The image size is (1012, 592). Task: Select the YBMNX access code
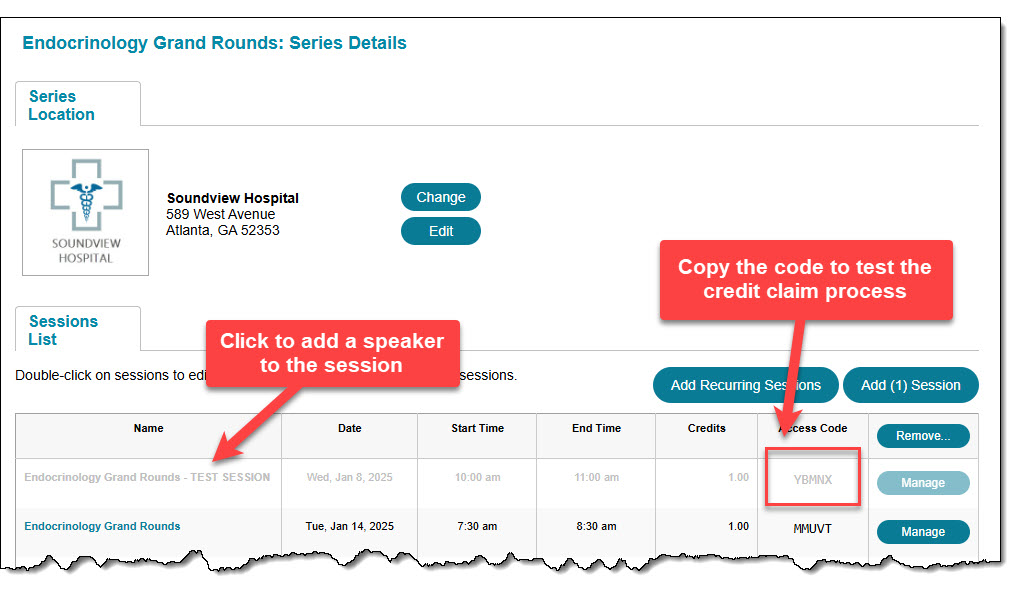tap(813, 480)
